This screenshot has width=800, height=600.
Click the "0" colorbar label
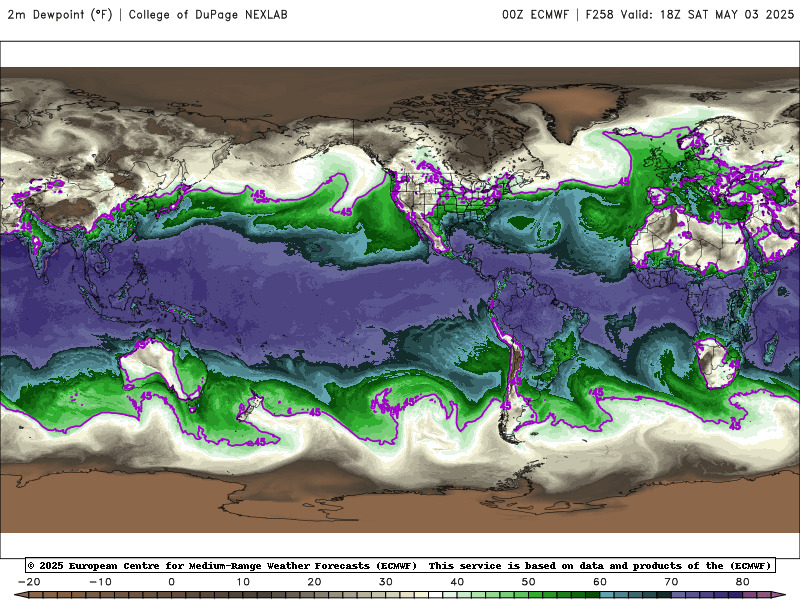coord(171,582)
